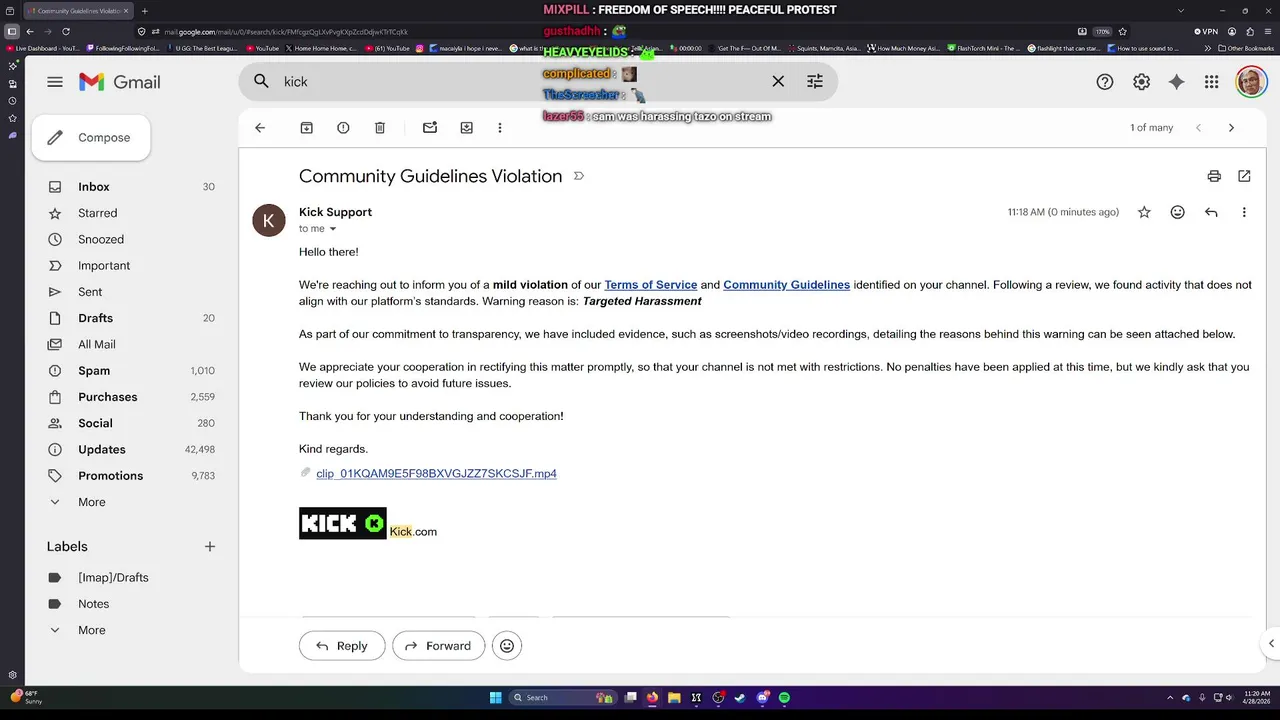The width and height of the screenshot is (1280, 720).
Task: Click the Move to icon
Action: click(466, 128)
